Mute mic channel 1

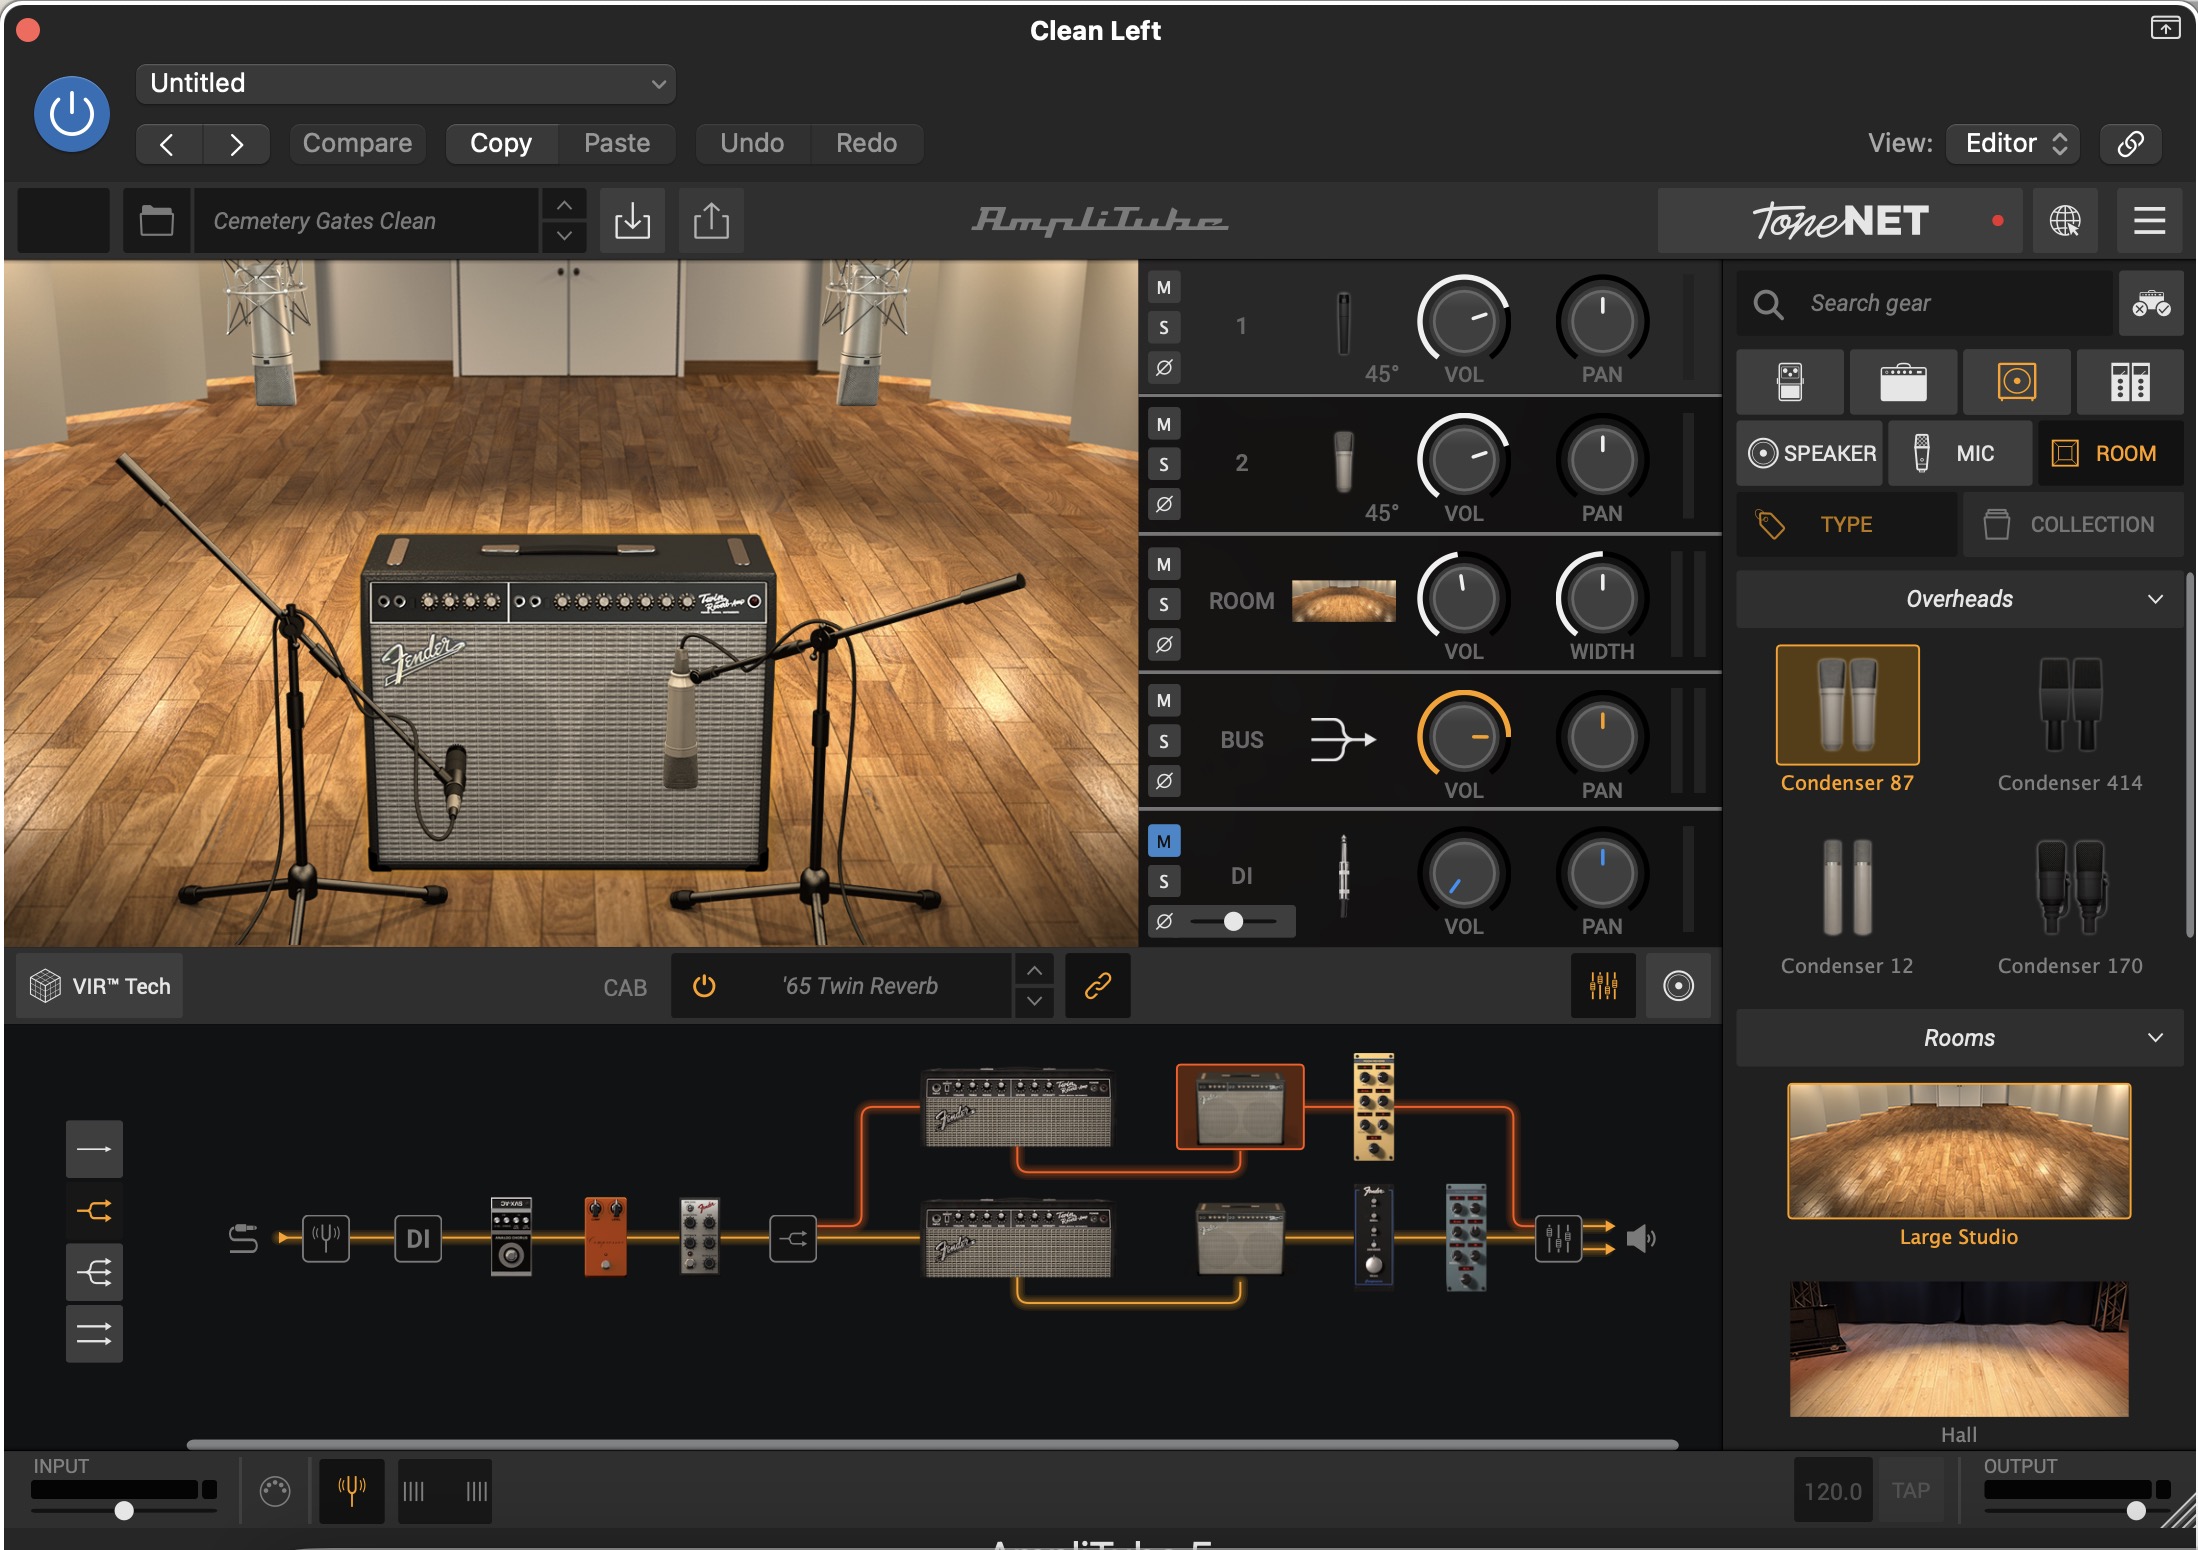coord(1164,288)
